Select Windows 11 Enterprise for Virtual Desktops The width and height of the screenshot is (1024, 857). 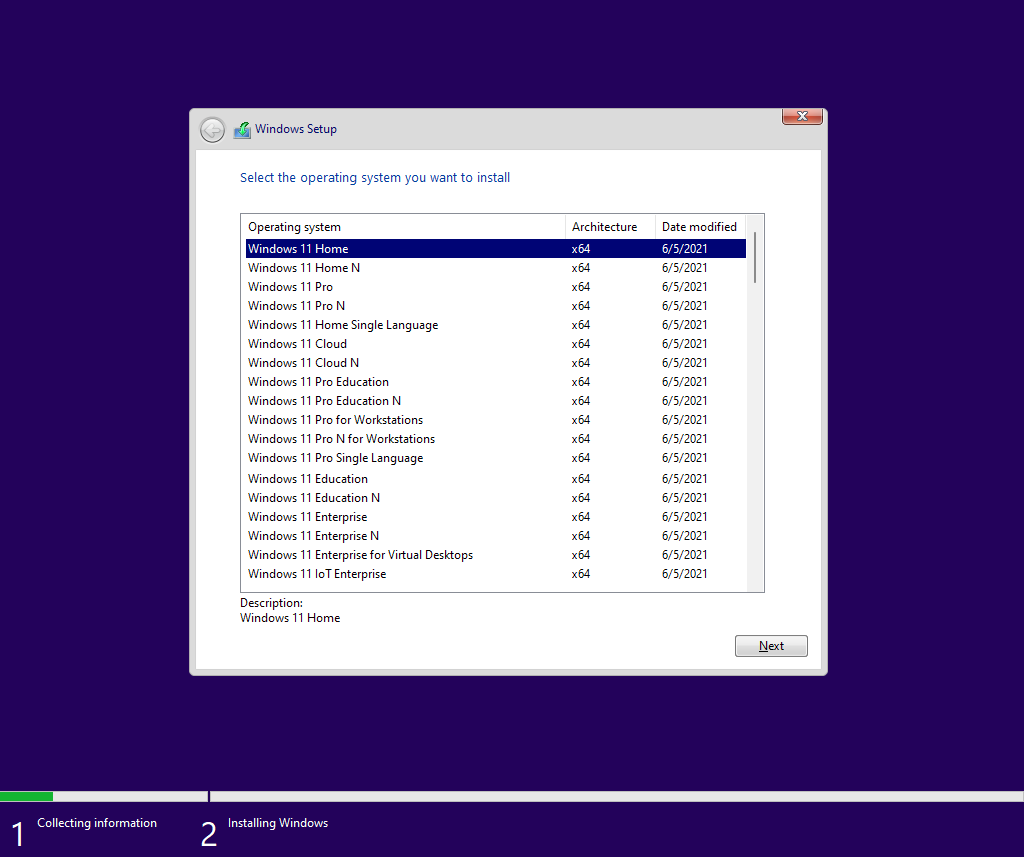tap(496, 555)
